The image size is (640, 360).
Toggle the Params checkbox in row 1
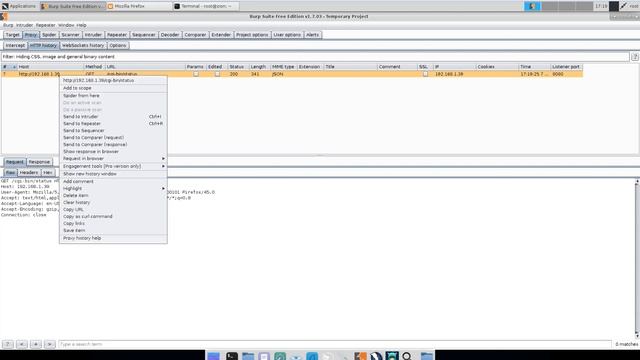point(196,74)
